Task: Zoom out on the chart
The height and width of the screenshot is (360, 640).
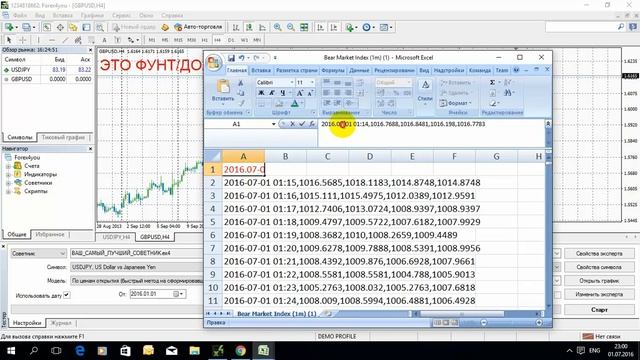Action: coord(291,27)
